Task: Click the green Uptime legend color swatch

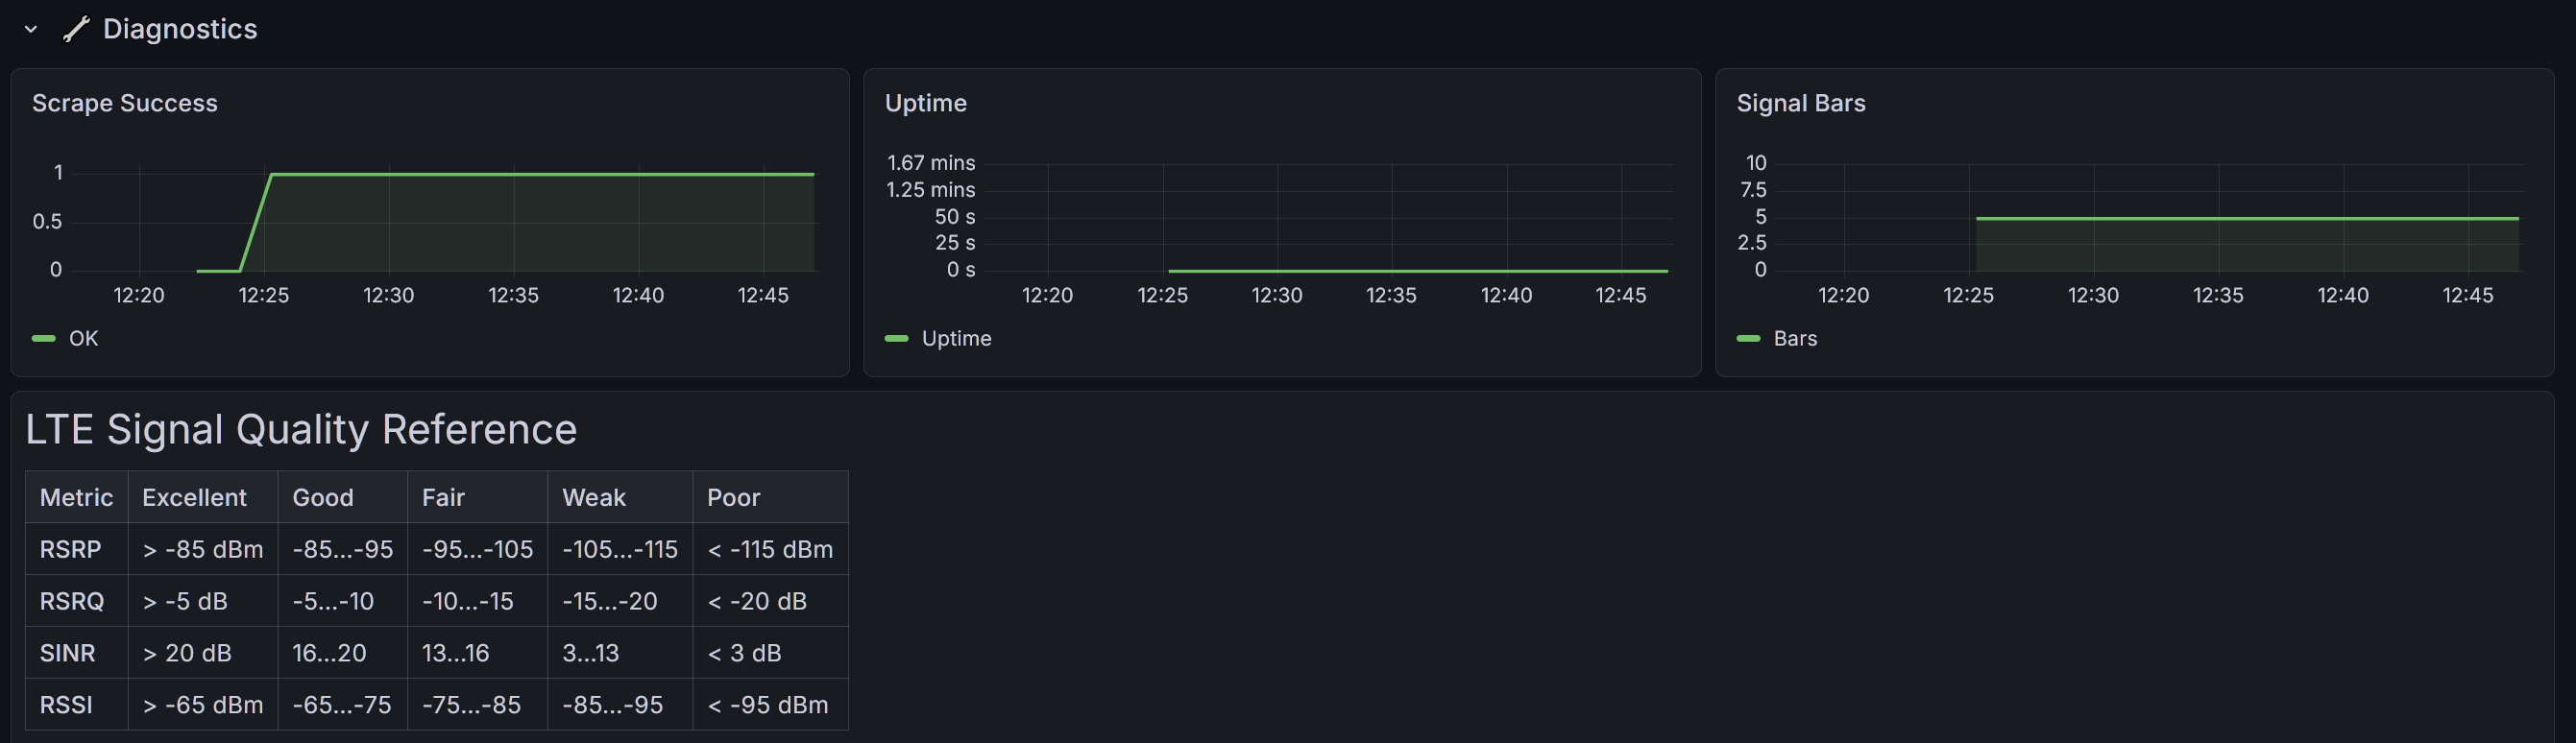Action: point(896,339)
